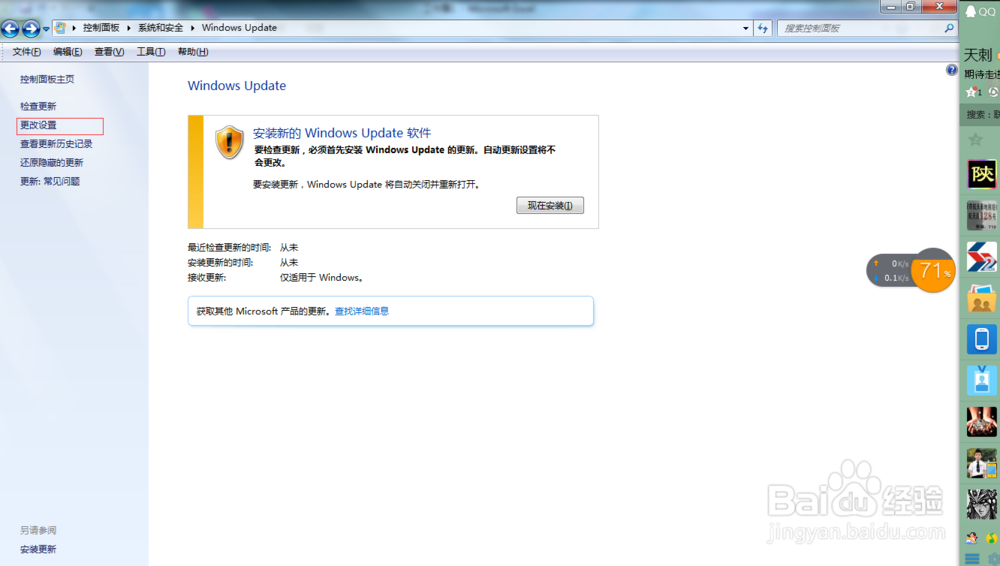The width and height of the screenshot is (1000, 566).
Task: Open the QQ red-blue striped logo contact
Action: coord(982,257)
